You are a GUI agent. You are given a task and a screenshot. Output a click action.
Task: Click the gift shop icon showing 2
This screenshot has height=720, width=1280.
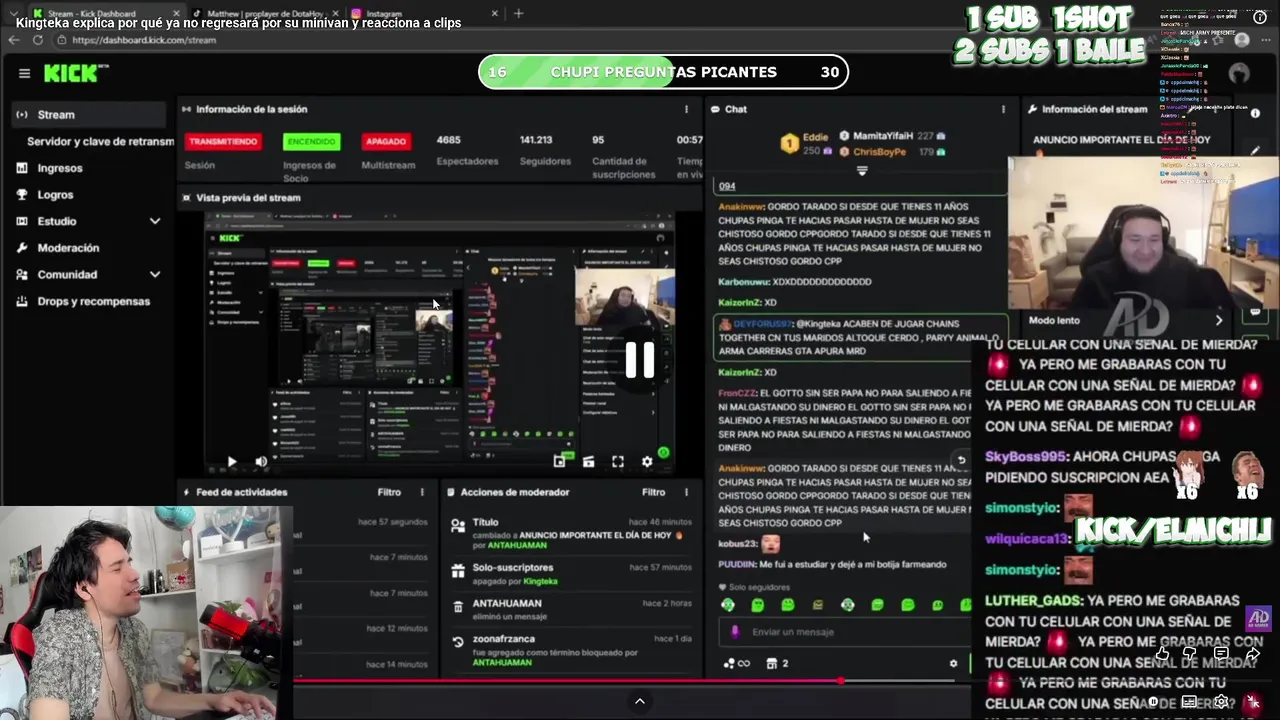[x=776, y=663]
